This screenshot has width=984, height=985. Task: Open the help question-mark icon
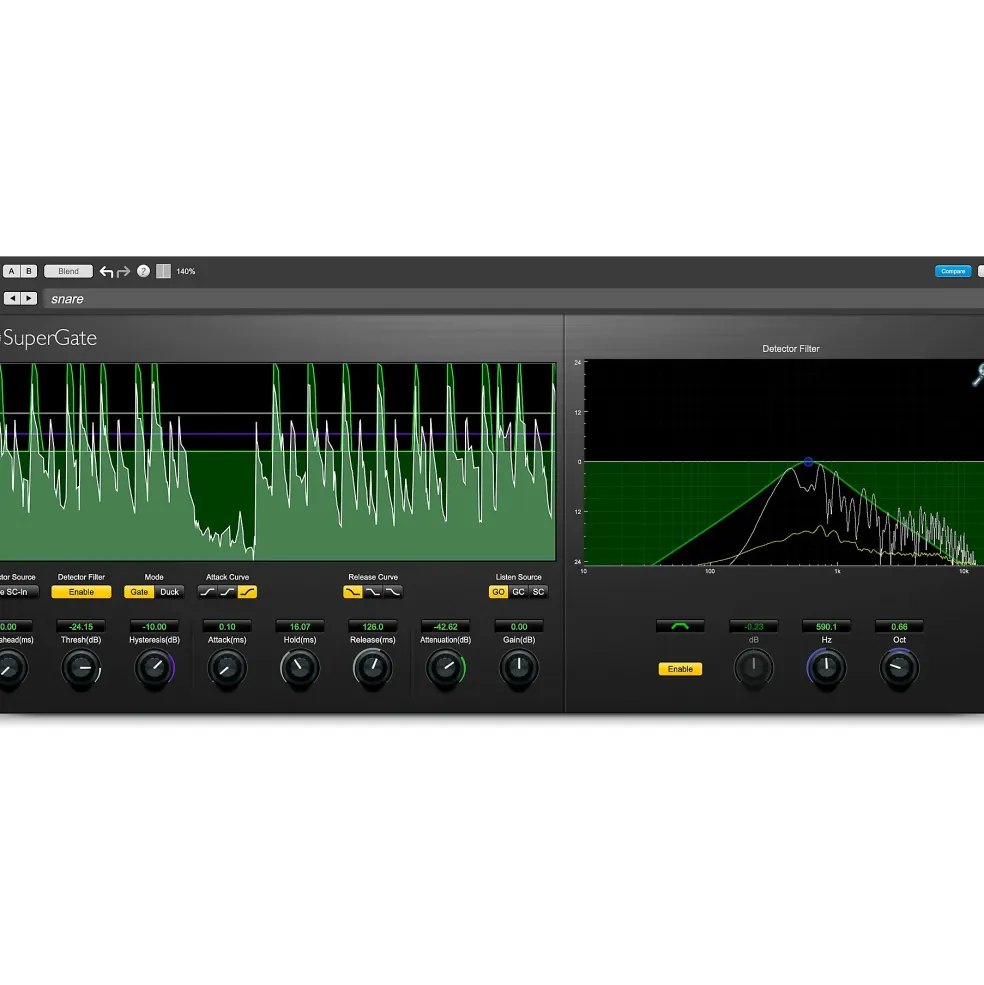coord(143,271)
